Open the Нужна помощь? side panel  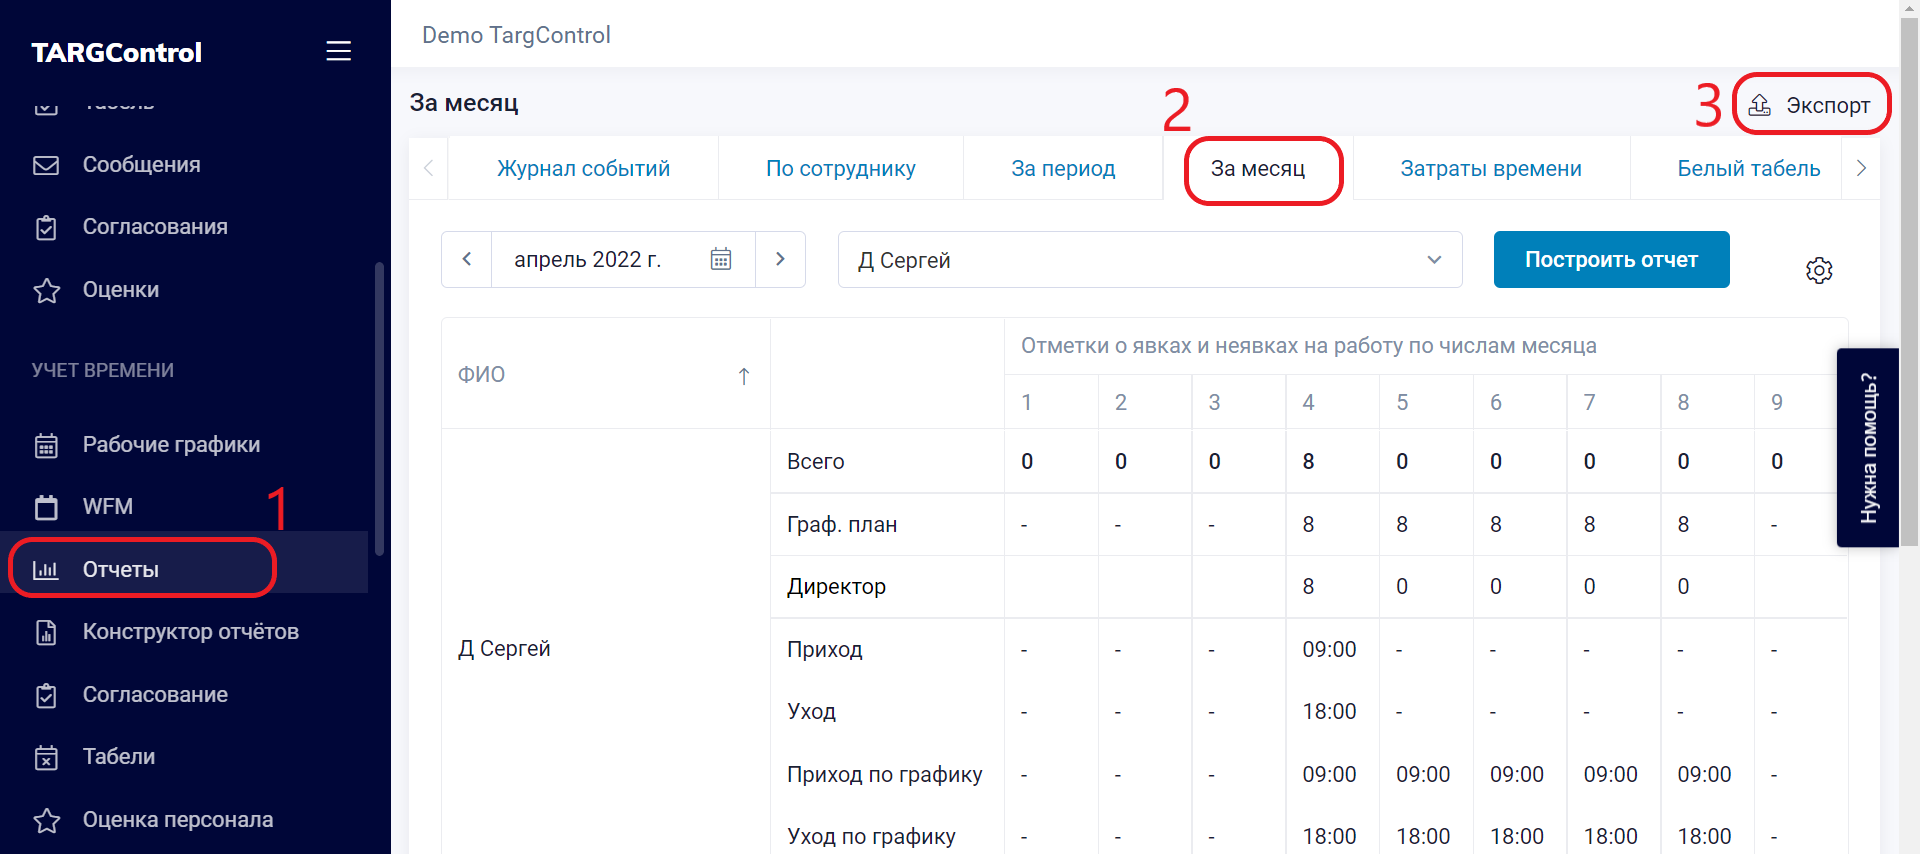(1867, 448)
